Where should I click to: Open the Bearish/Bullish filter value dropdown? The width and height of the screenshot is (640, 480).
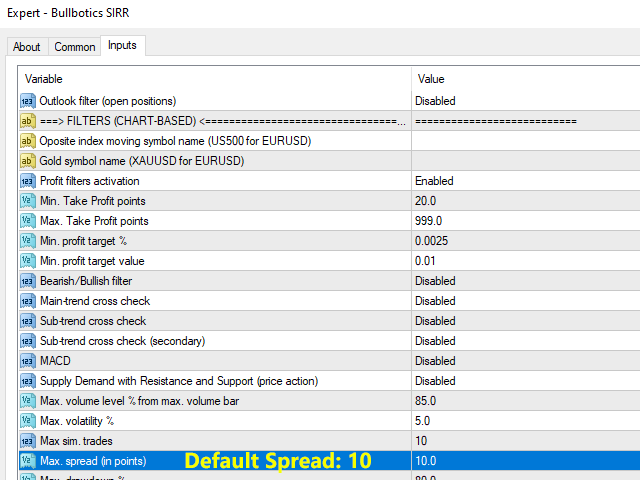tap(526, 281)
